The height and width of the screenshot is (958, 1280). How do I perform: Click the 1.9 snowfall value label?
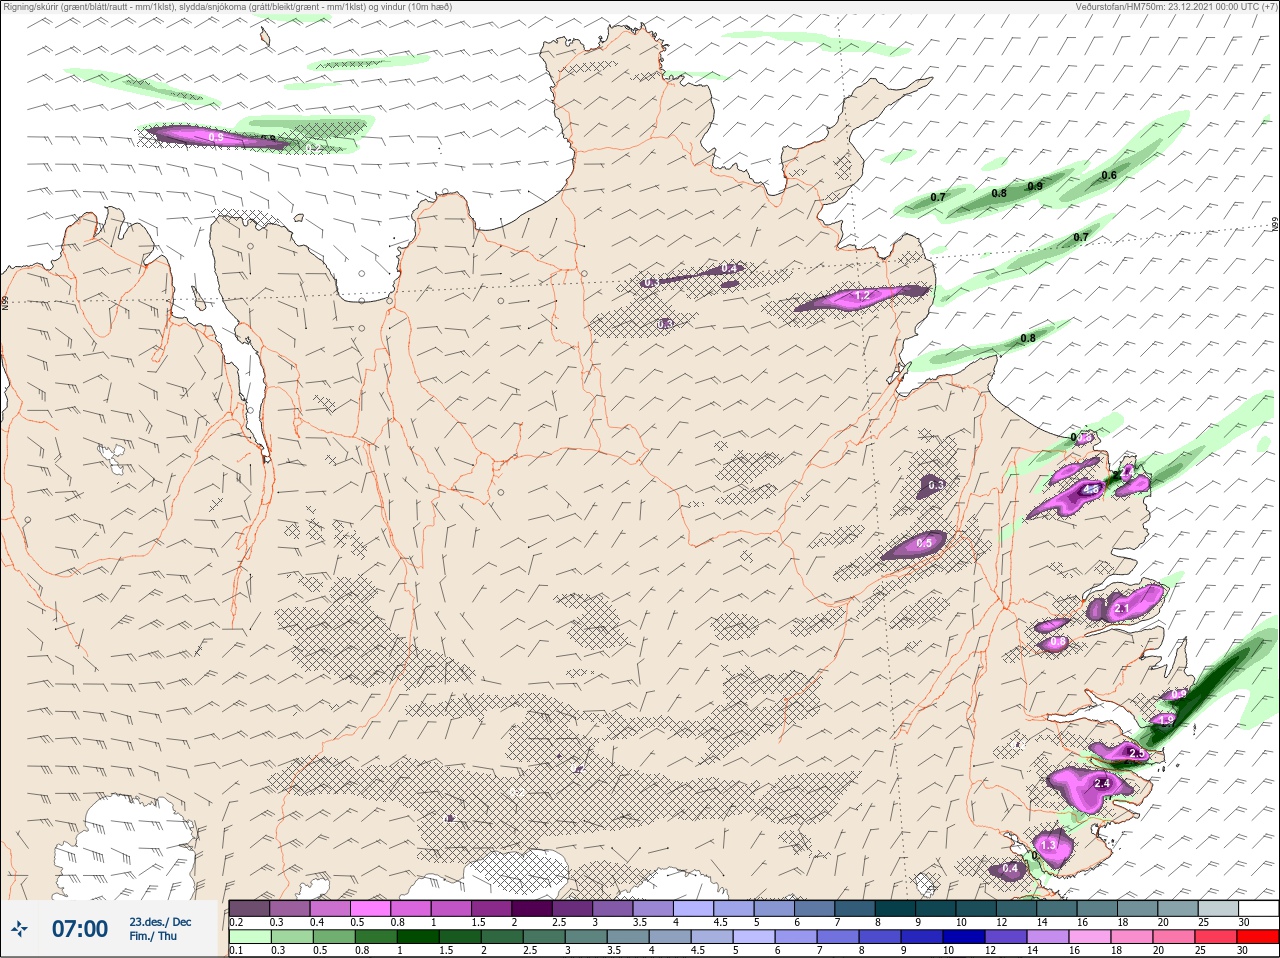pyautogui.click(x=1167, y=720)
